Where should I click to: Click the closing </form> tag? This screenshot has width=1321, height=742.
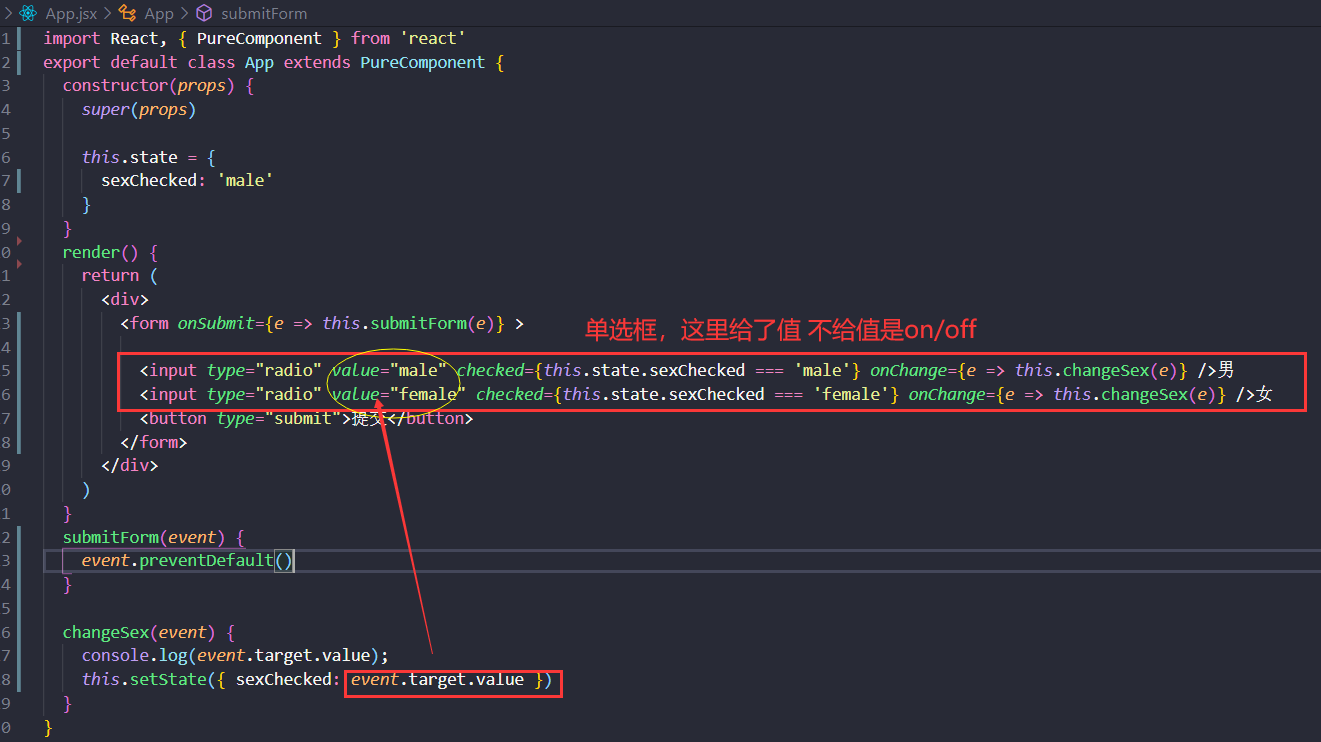[154, 442]
